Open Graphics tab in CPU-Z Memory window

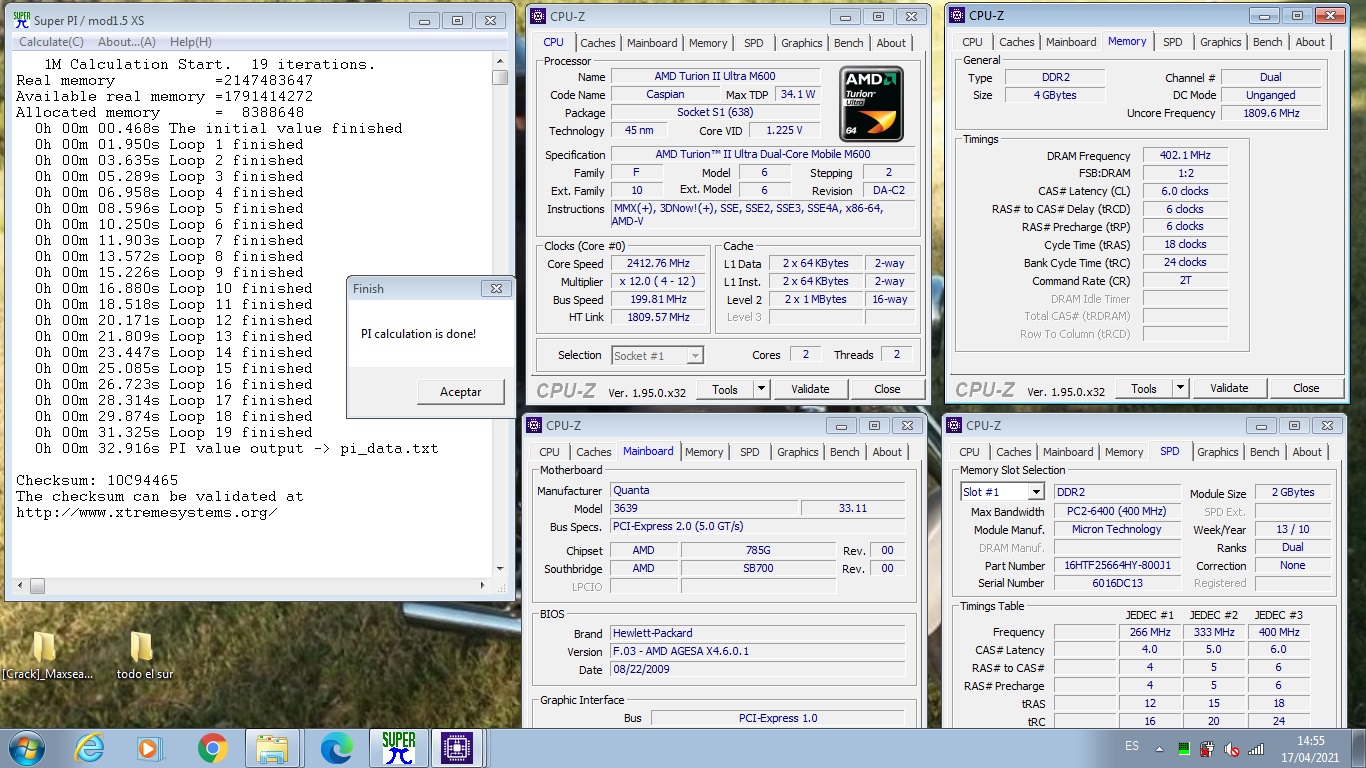1220,42
